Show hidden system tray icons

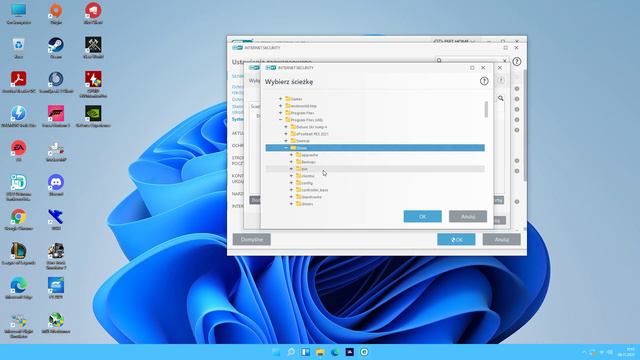584,352
